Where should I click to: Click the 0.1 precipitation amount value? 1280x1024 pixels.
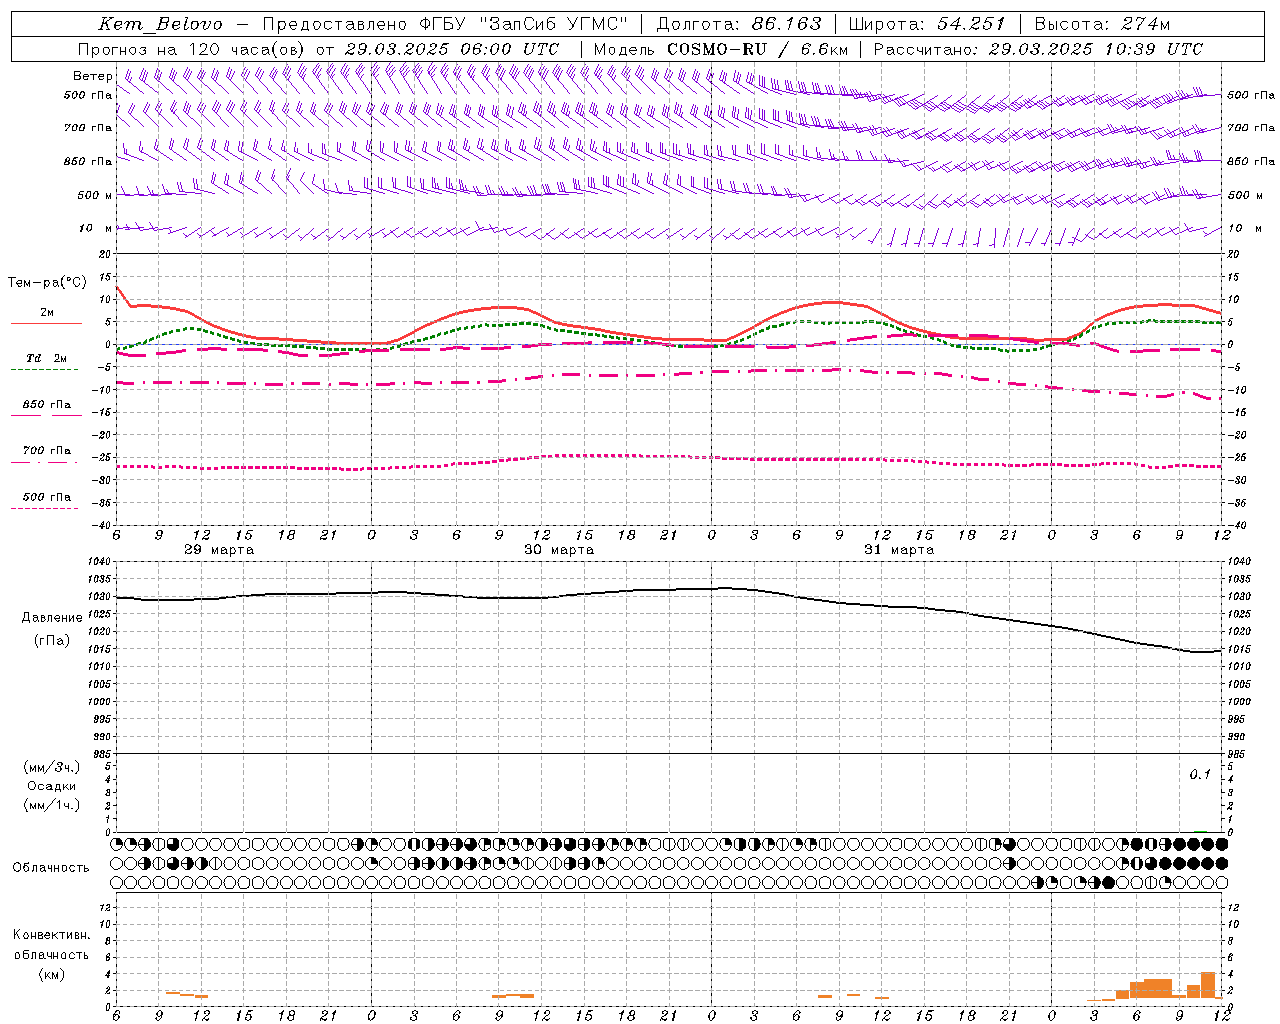click(x=1200, y=775)
